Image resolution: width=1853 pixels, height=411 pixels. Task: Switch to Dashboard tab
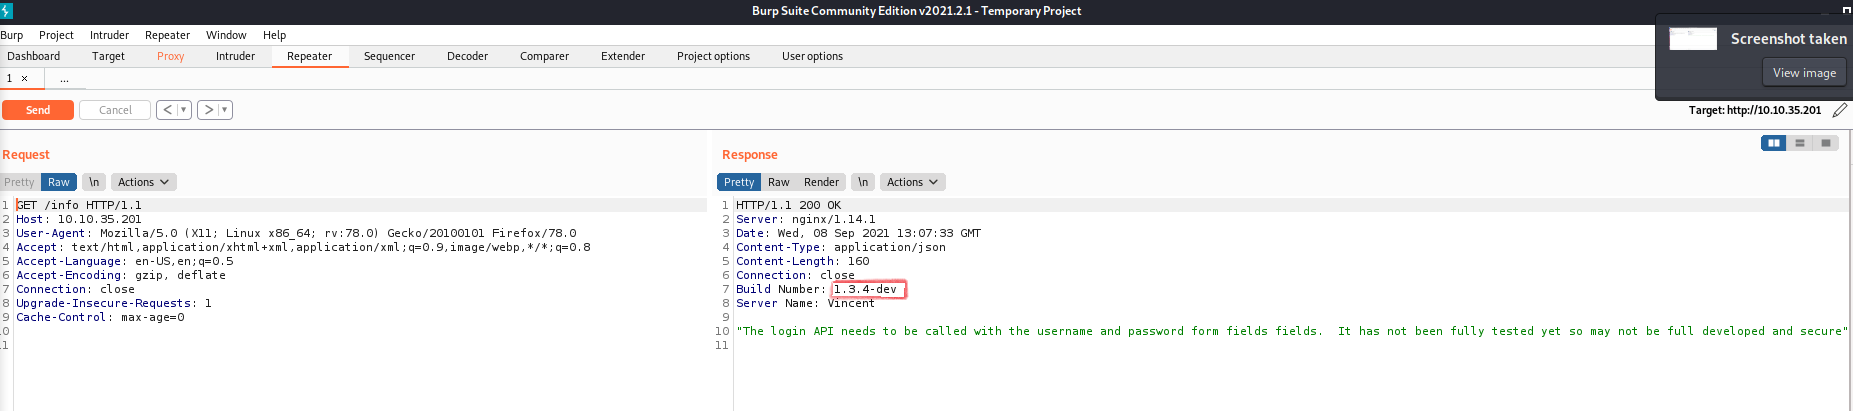34,56
